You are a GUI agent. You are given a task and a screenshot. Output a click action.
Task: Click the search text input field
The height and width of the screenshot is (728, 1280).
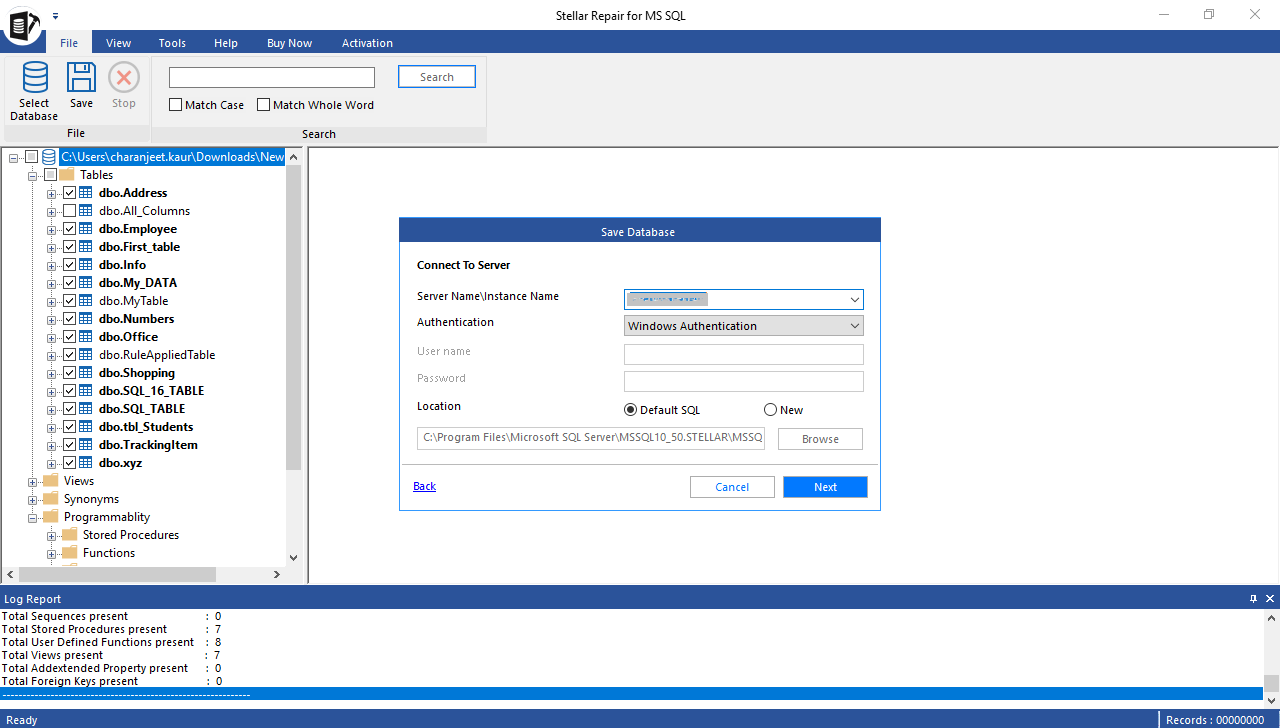(272, 78)
